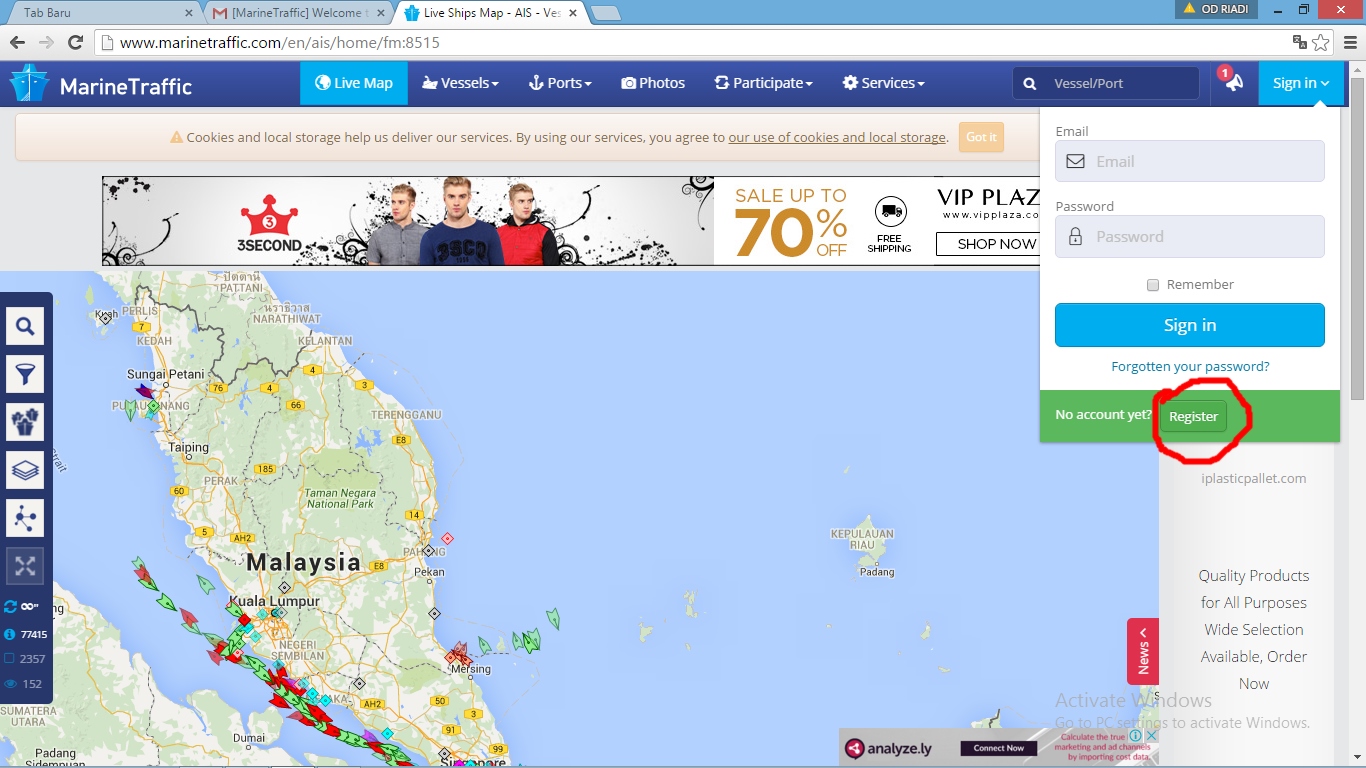Click the fullscreen expand arrows button

(x=25, y=566)
